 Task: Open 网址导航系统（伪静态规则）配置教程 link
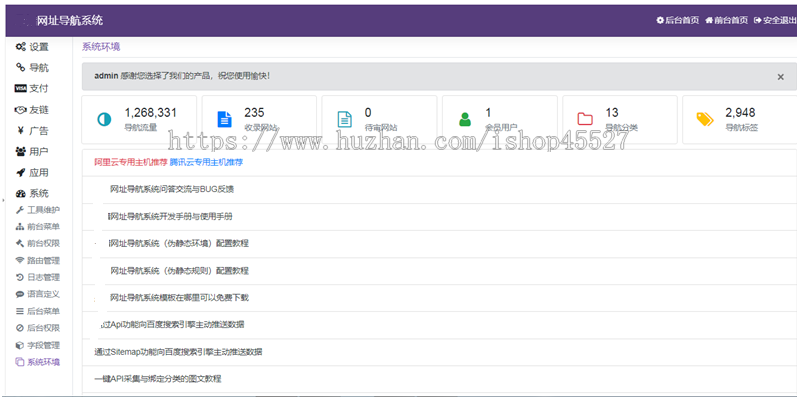[x=179, y=270]
